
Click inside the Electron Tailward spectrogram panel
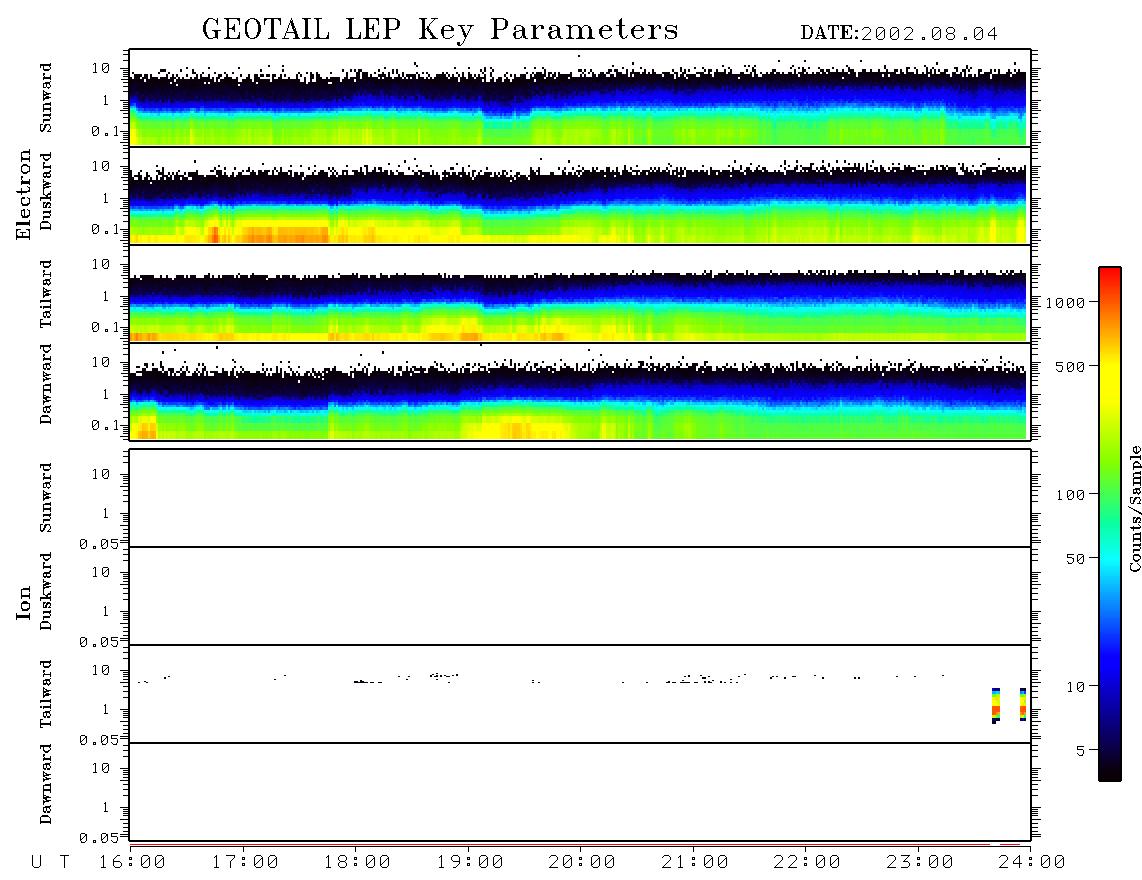click(x=580, y=294)
